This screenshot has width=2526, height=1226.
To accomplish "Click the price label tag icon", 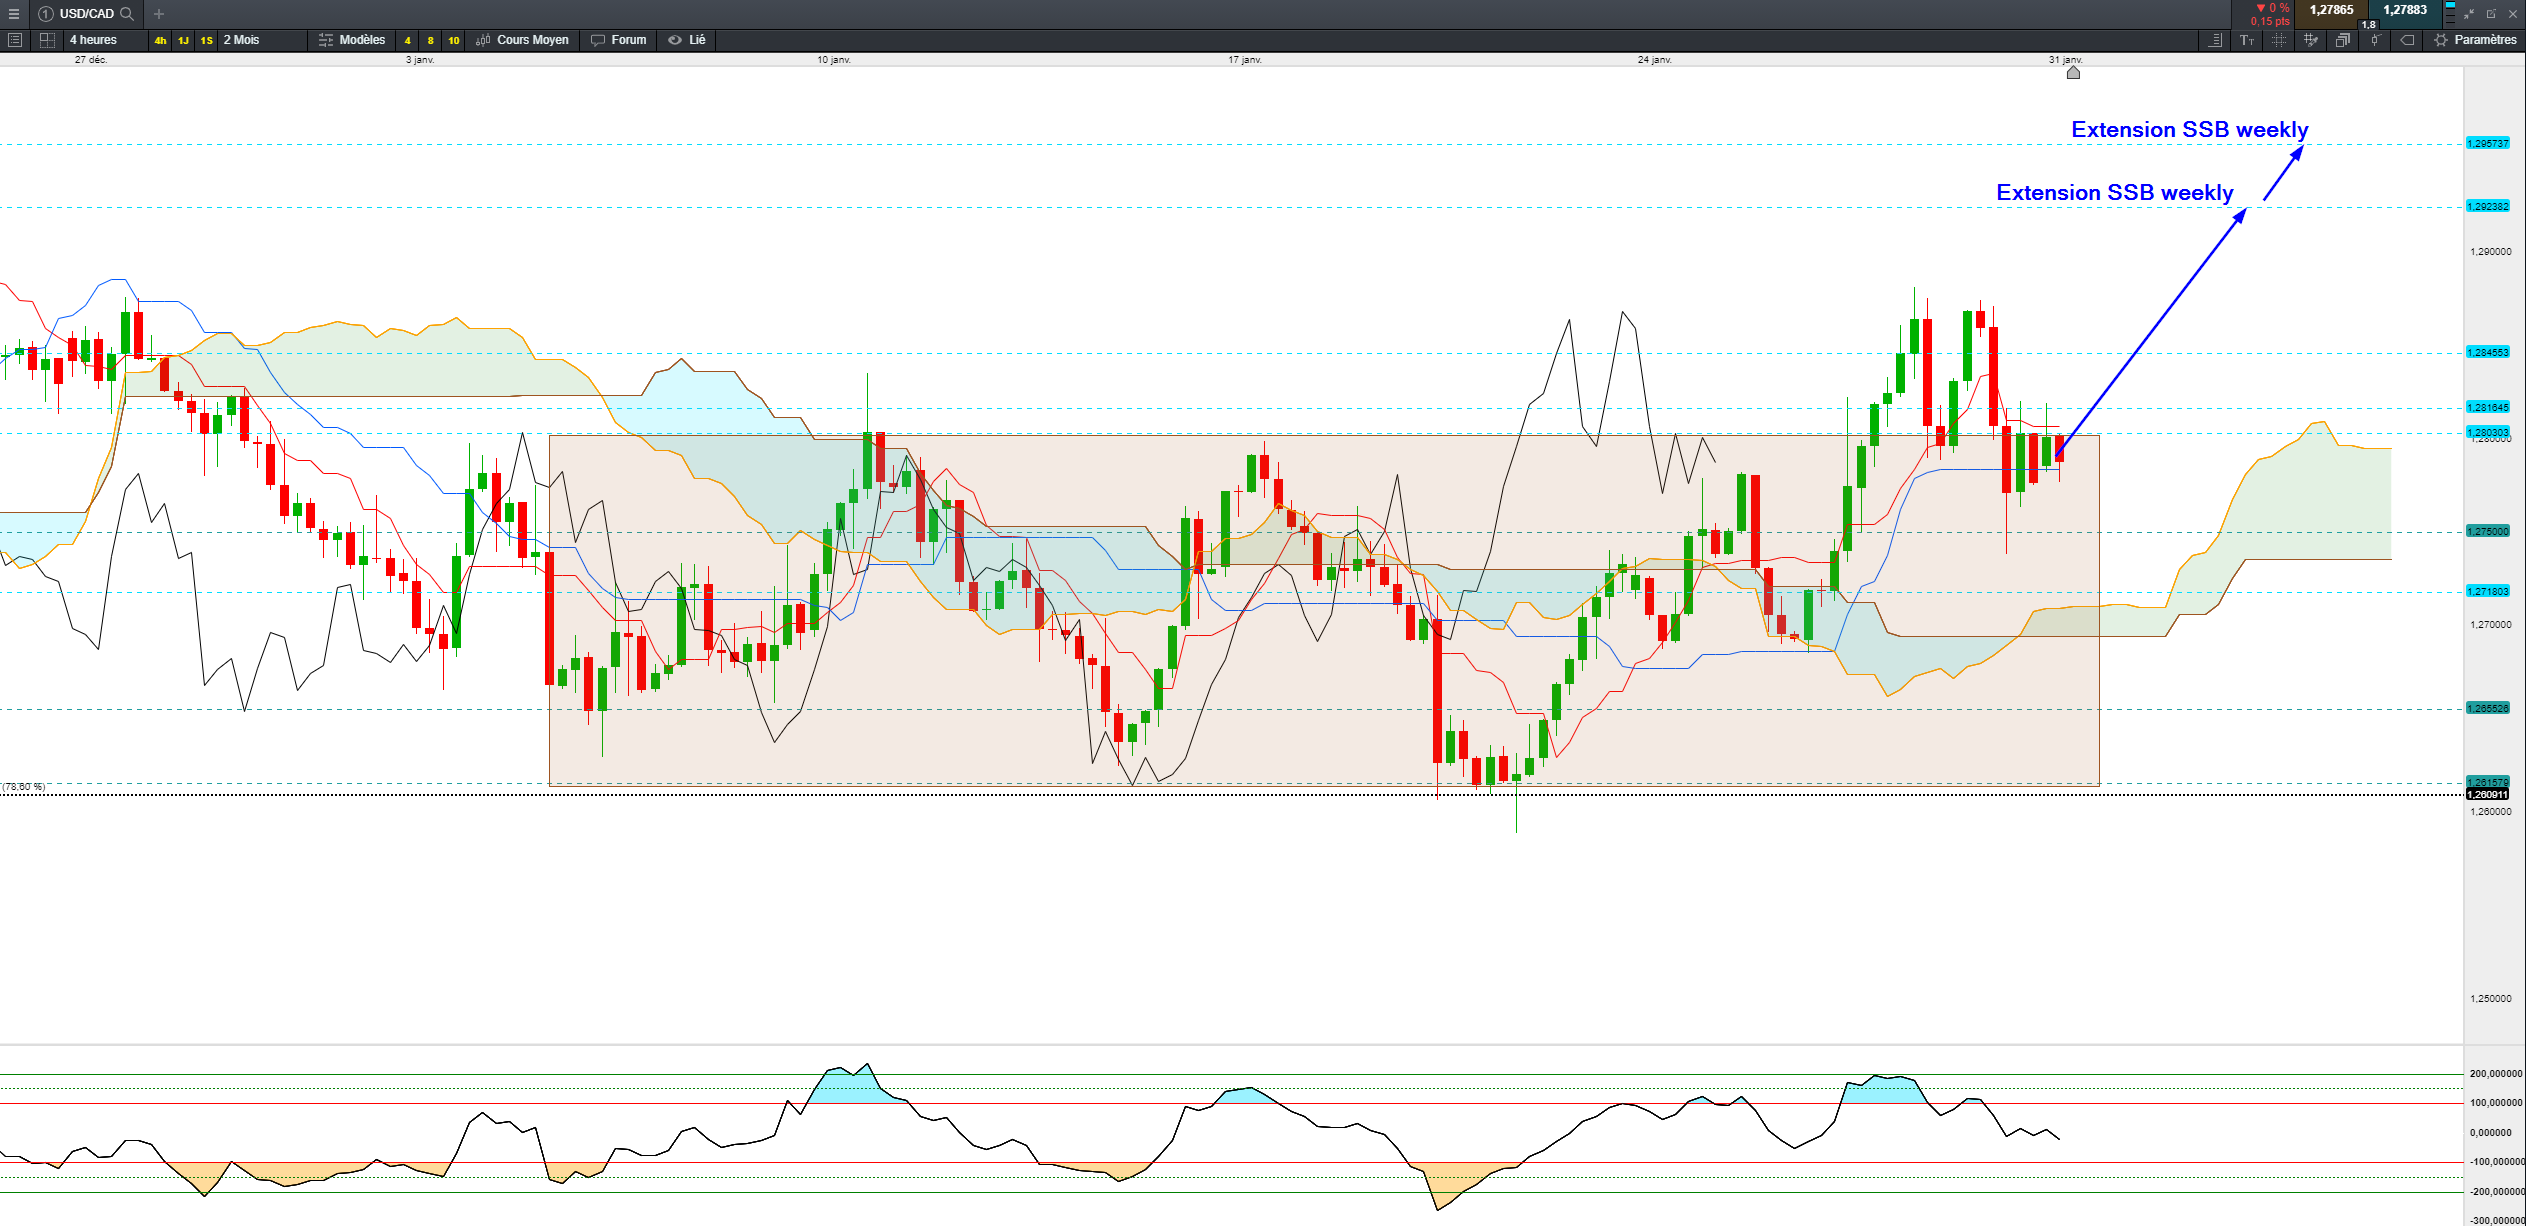I will (x=2407, y=40).
